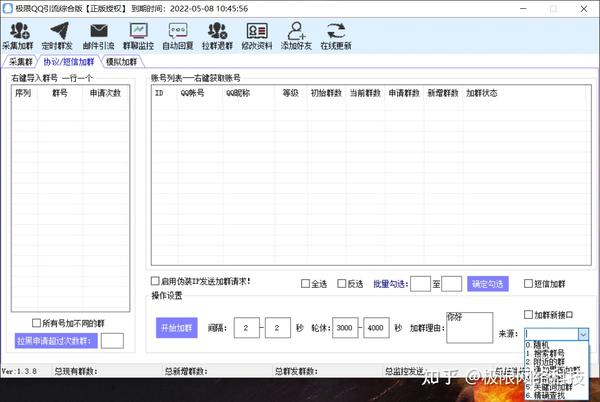Open the 自动回复 chat-bubble tool
This screenshot has height=402, width=600.
point(178,36)
